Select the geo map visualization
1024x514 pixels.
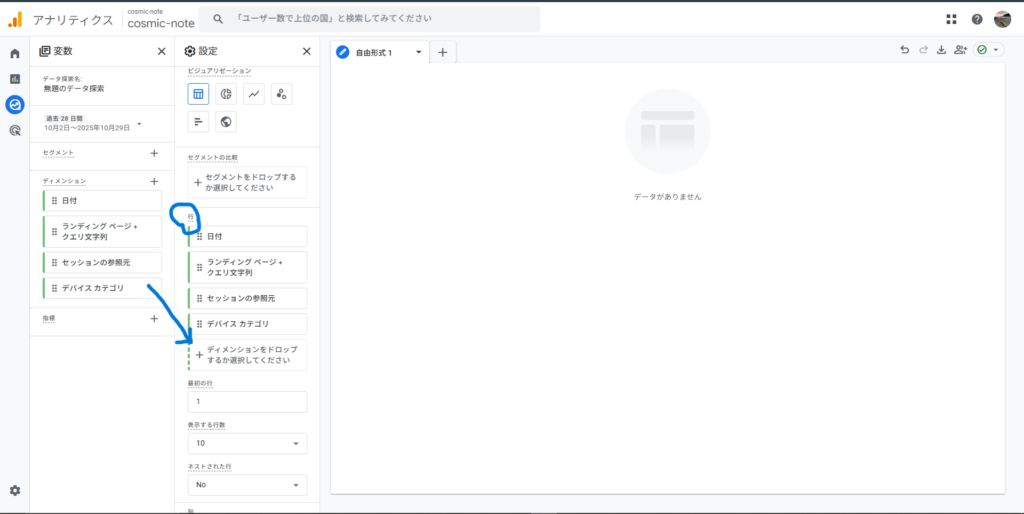(227, 122)
